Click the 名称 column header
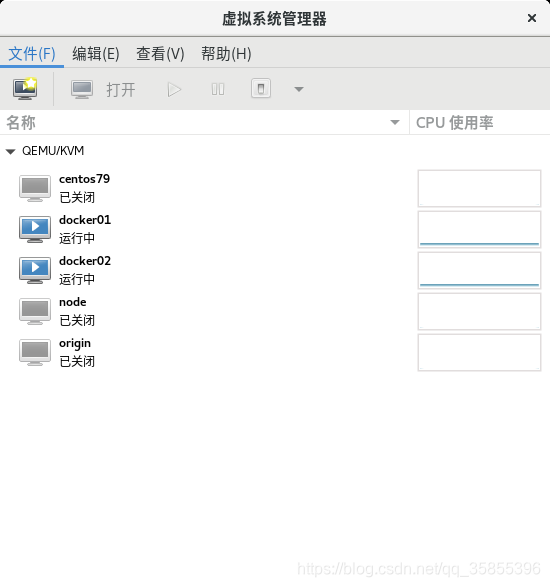 point(204,122)
